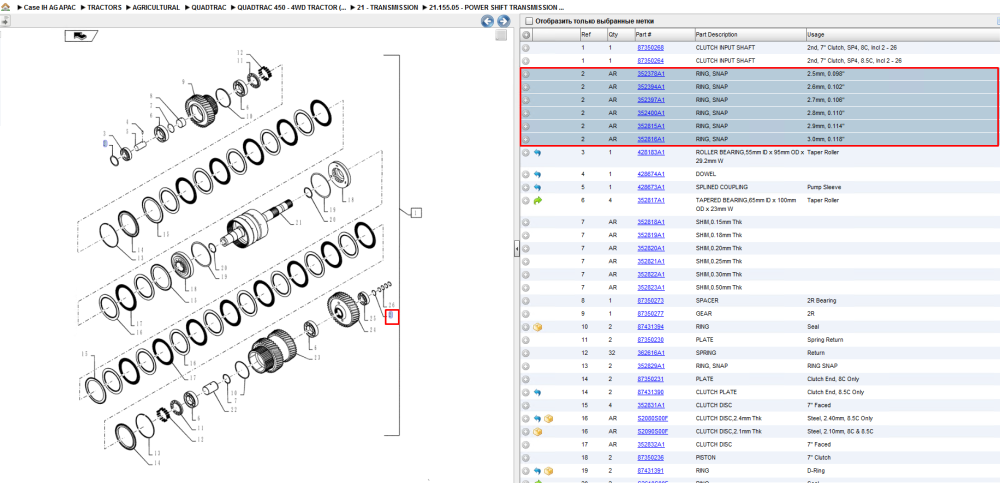Click highlighted callout near top-left of diagram
1000x483 pixels.
105,143
